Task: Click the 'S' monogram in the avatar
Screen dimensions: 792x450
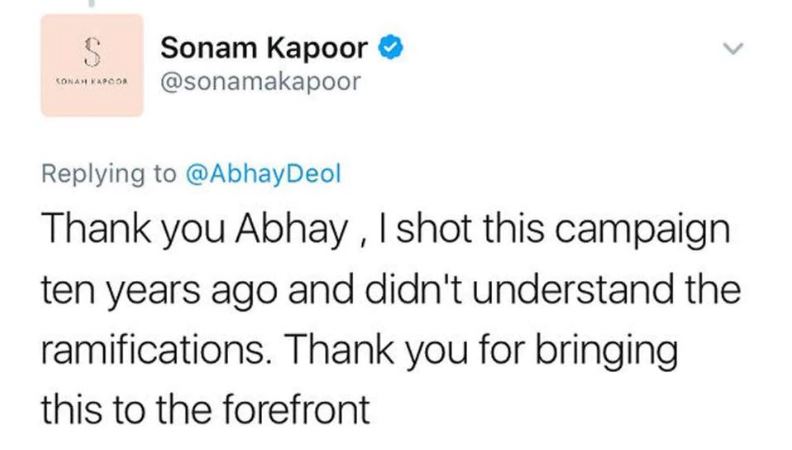Action: pos(92,53)
